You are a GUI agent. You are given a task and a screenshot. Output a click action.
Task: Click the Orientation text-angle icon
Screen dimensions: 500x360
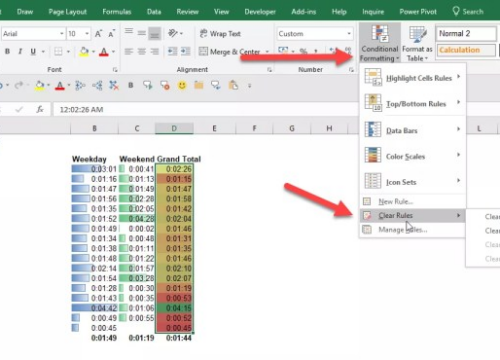[173, 33]
